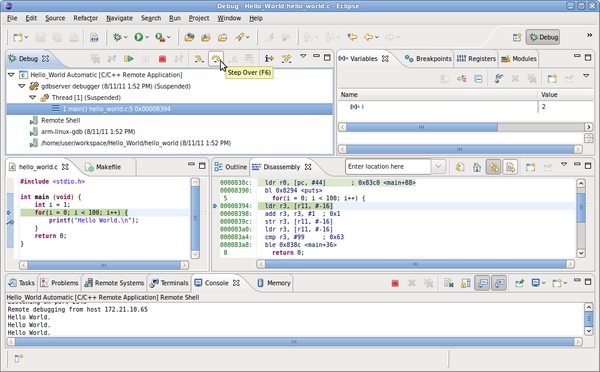Click the Refresh View icon in Disassembly

coord(460,167)
